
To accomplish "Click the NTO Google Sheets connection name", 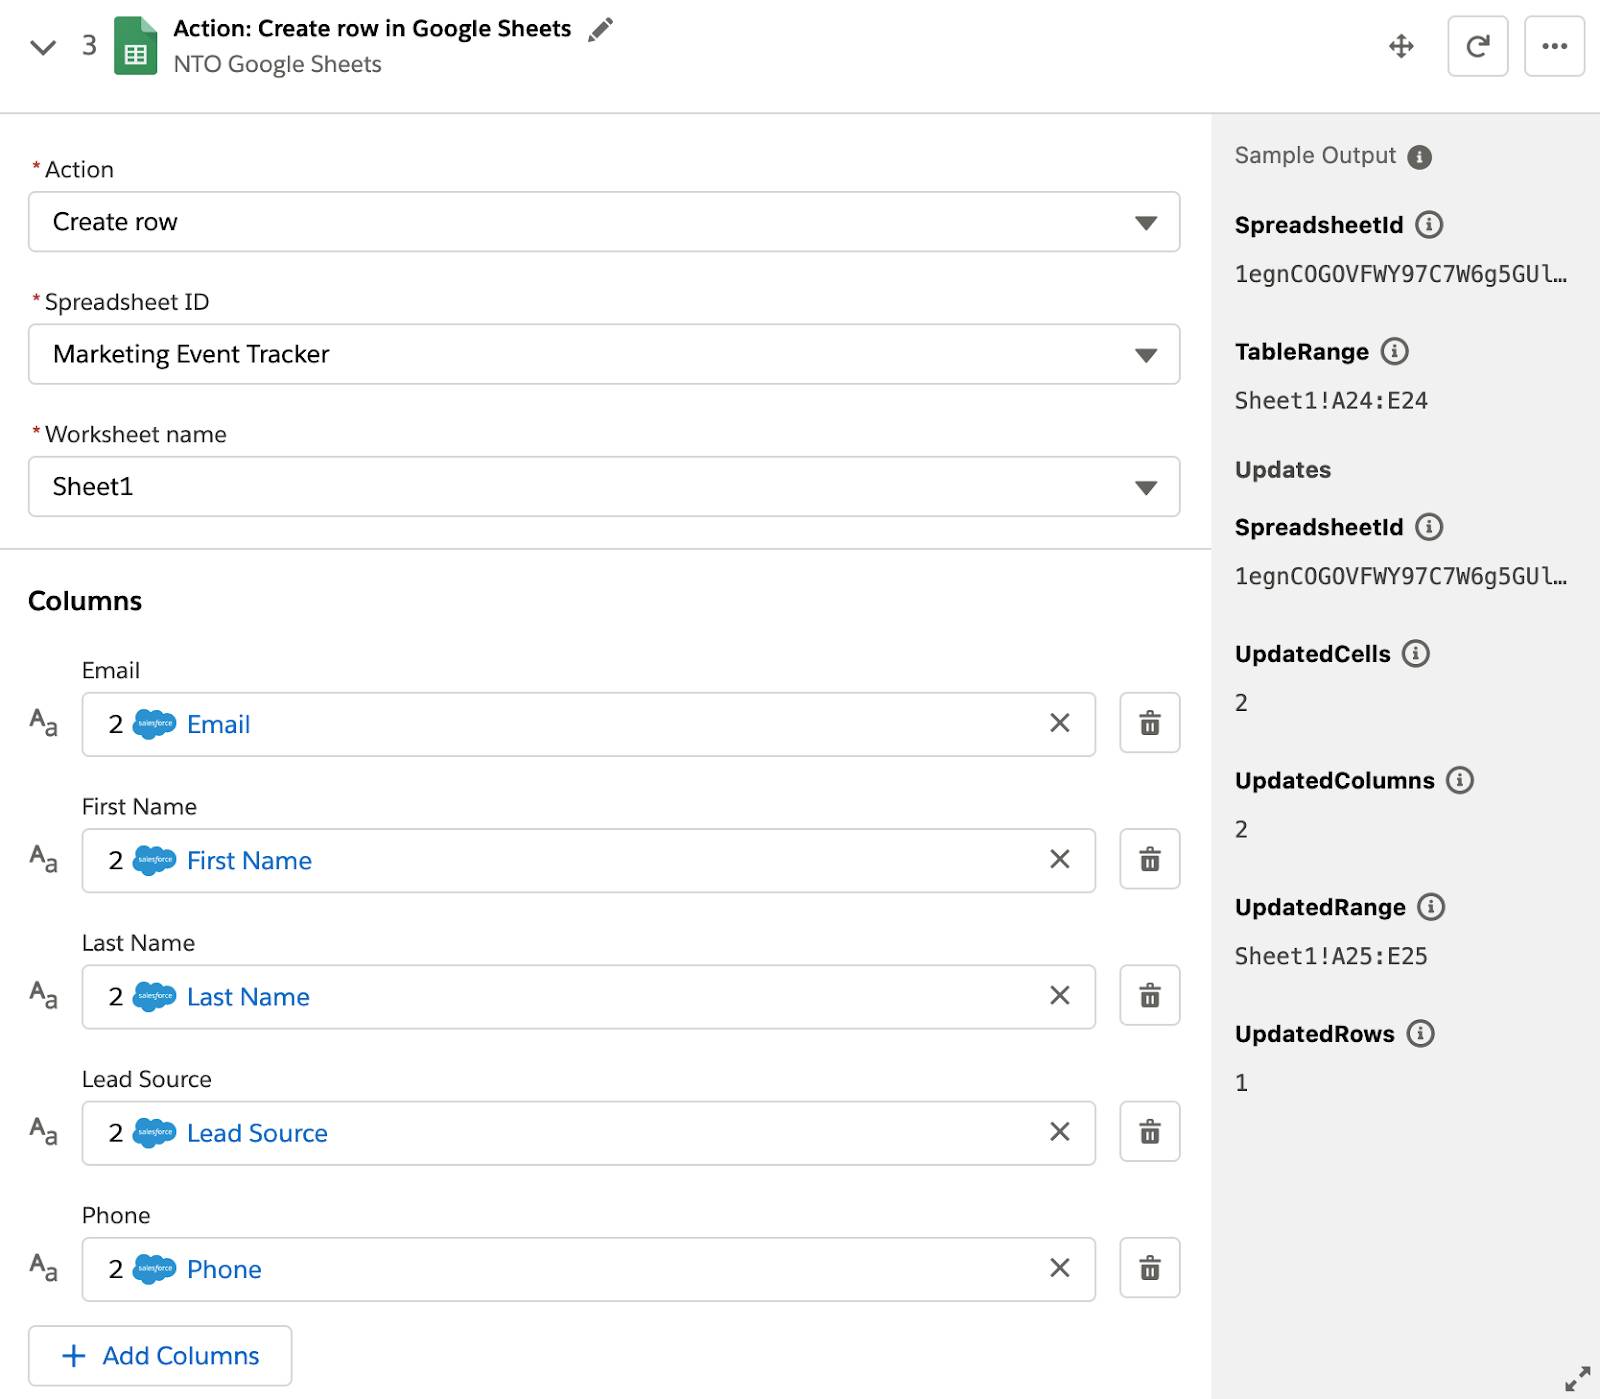I will coord(277,64).
